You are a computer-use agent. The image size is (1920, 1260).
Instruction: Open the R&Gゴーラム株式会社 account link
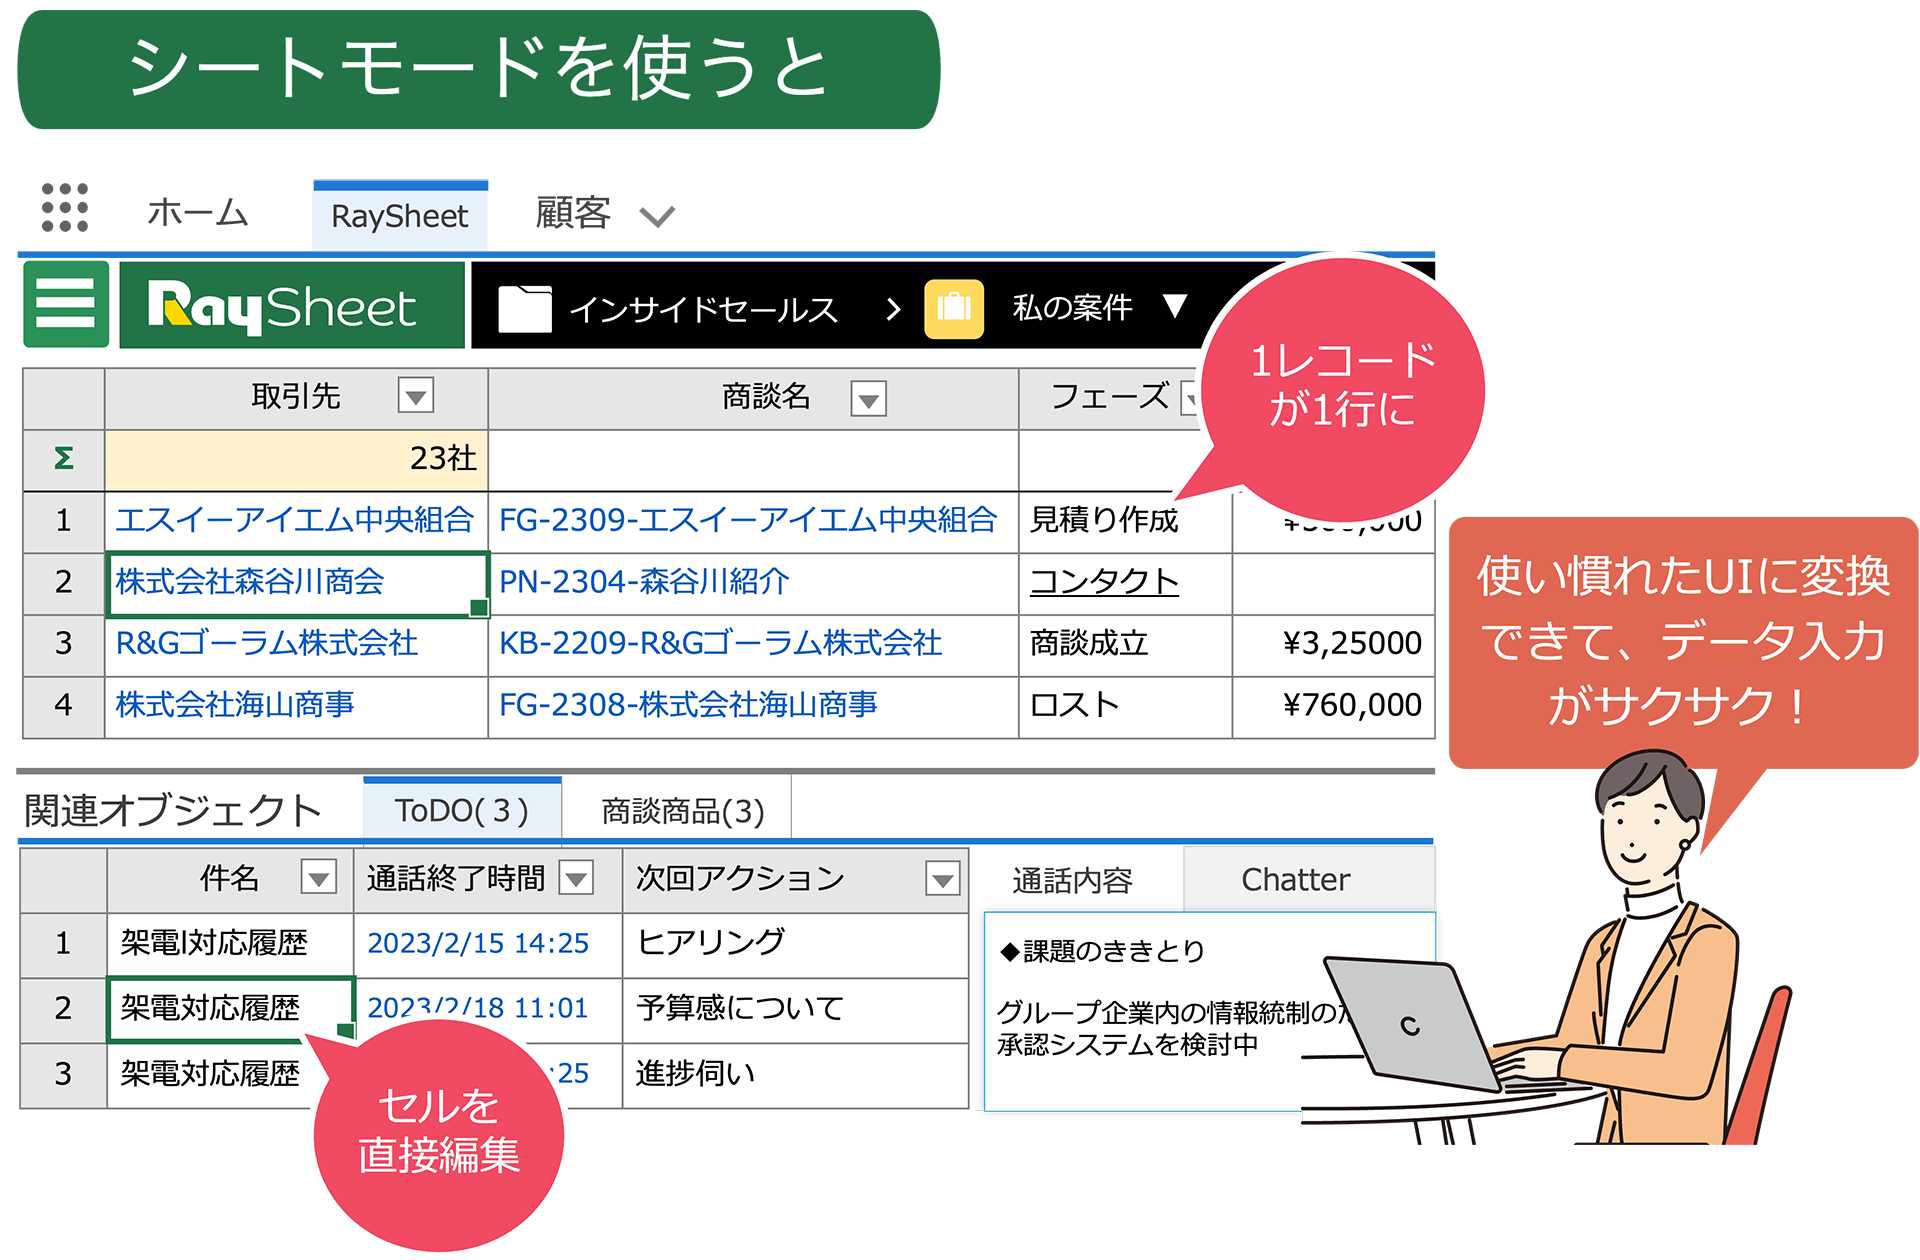click(x=267, y=643)
